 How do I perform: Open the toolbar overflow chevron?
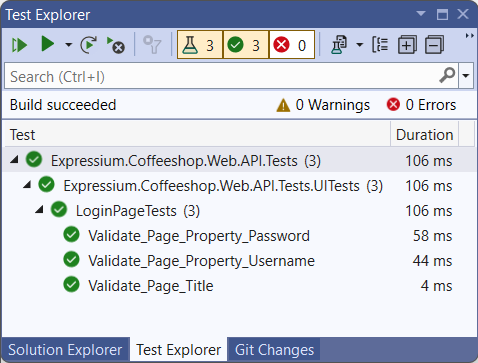[470, 36]
